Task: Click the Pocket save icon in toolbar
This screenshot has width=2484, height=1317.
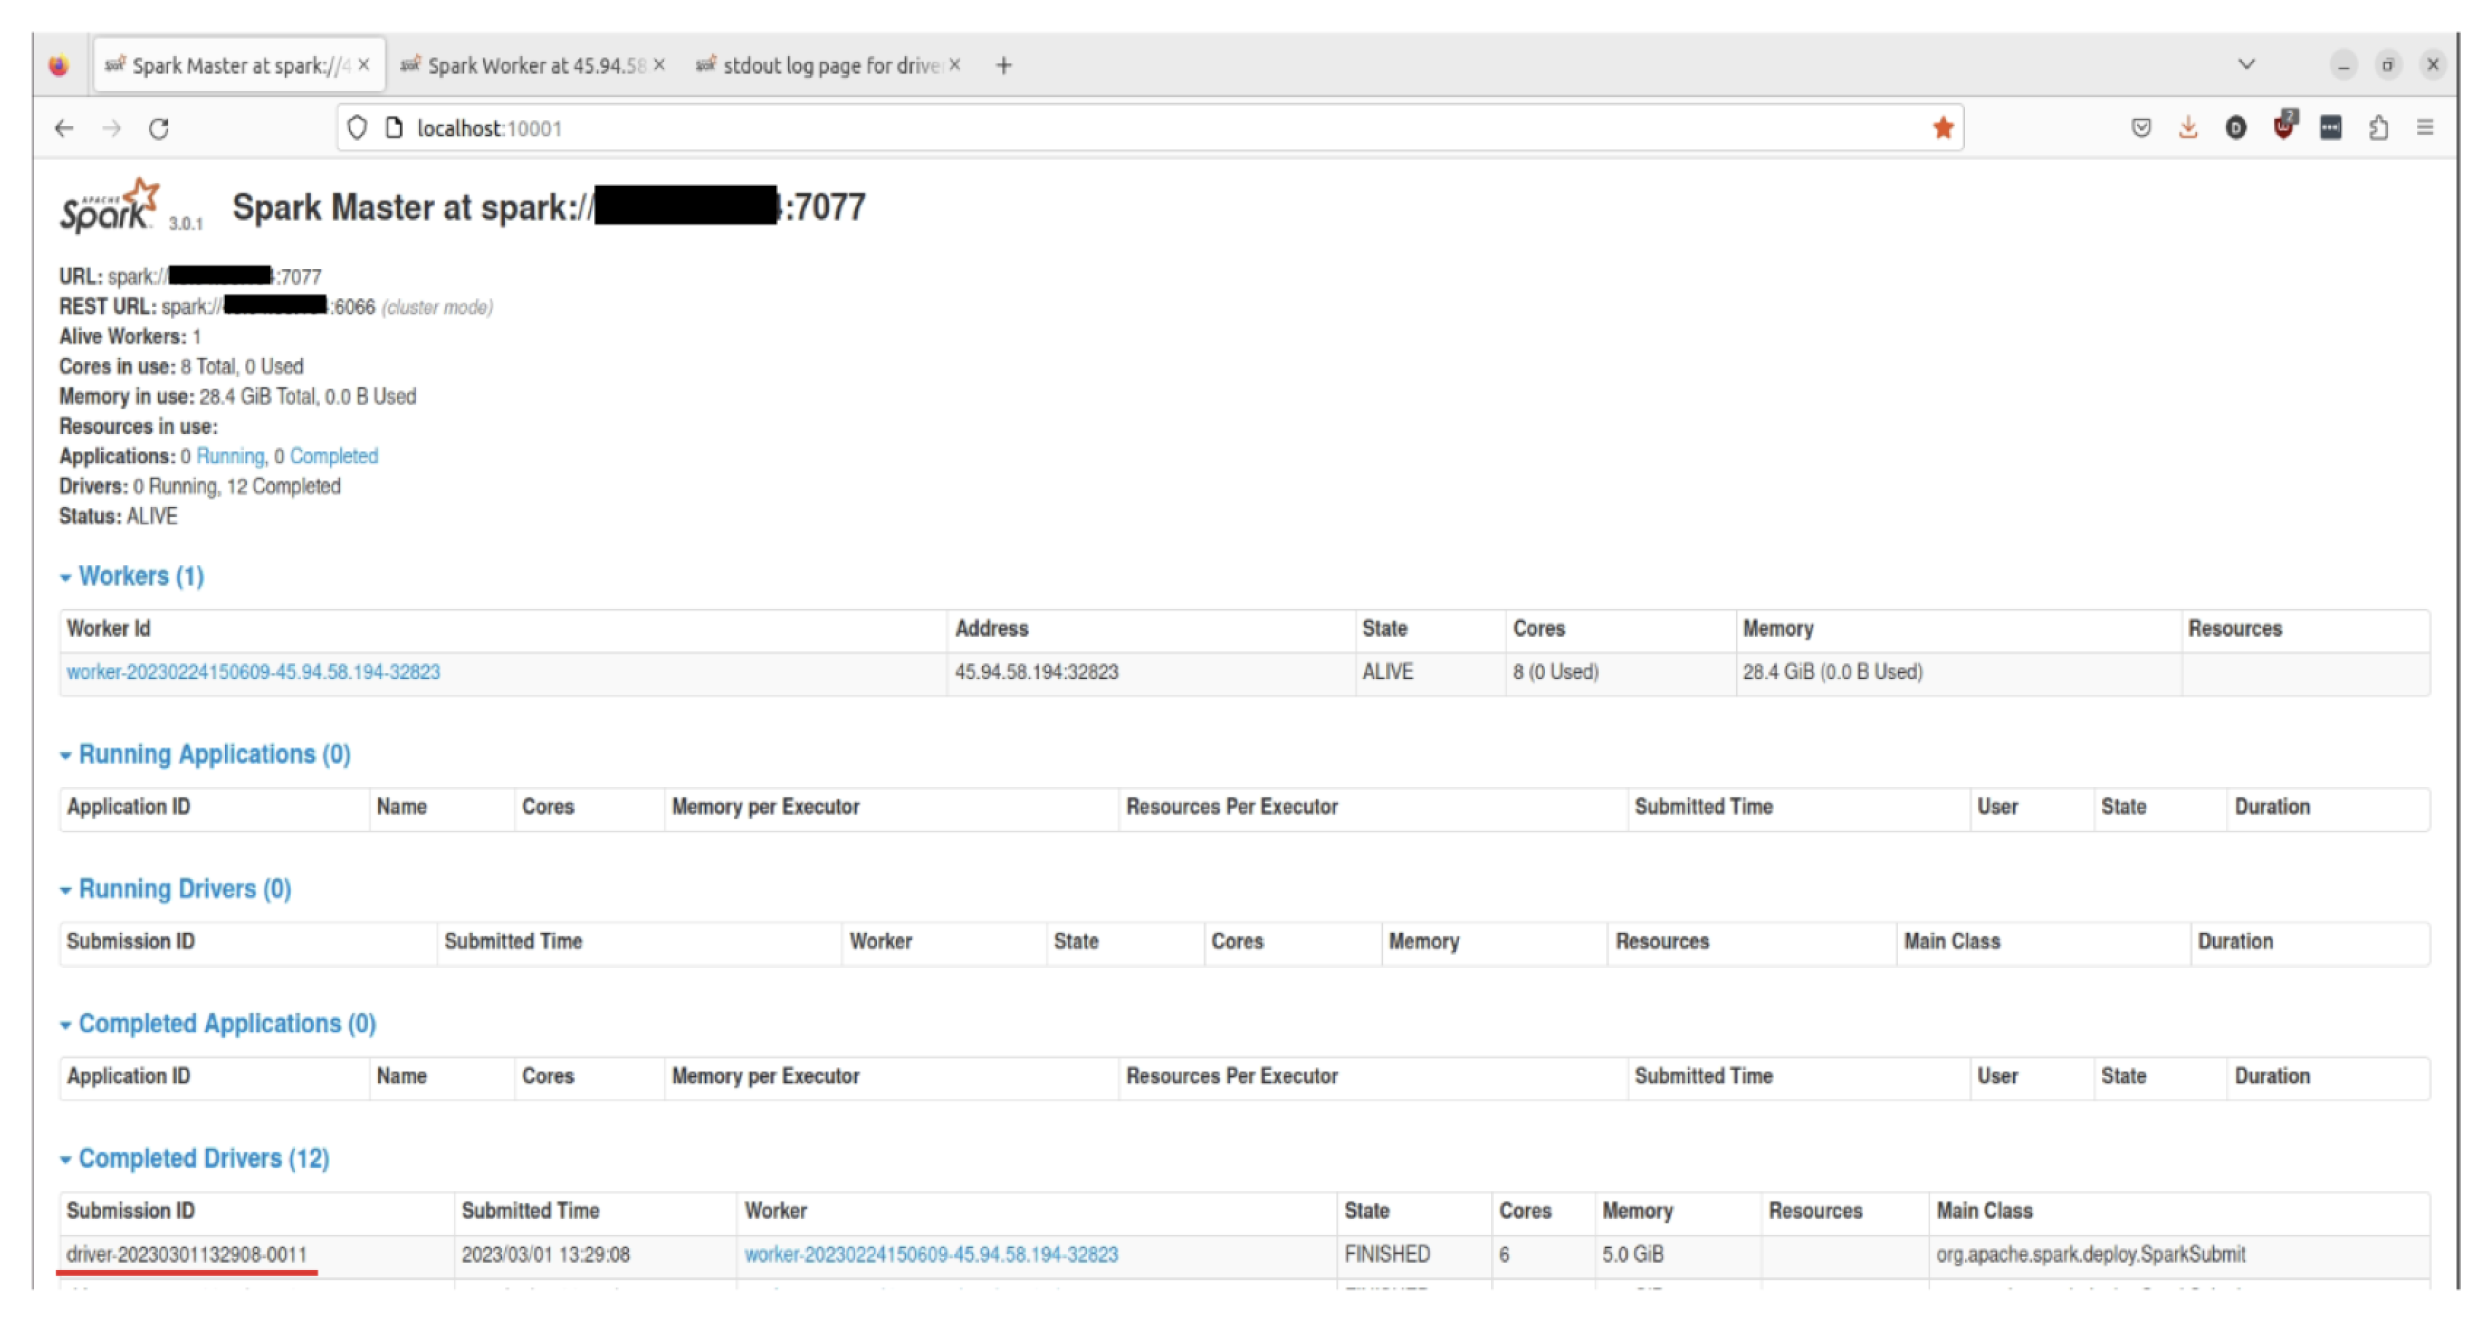Action: tap(2141, 128)
